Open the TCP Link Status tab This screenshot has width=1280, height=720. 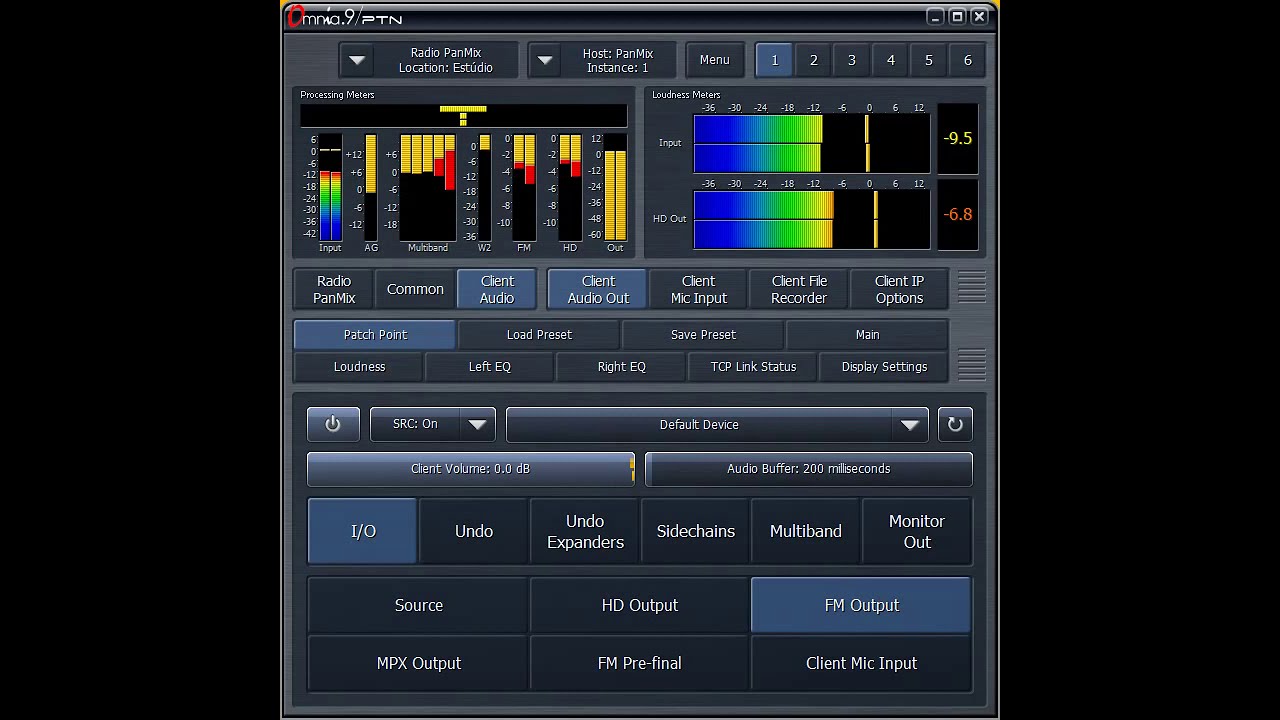[x=753, y=366]
